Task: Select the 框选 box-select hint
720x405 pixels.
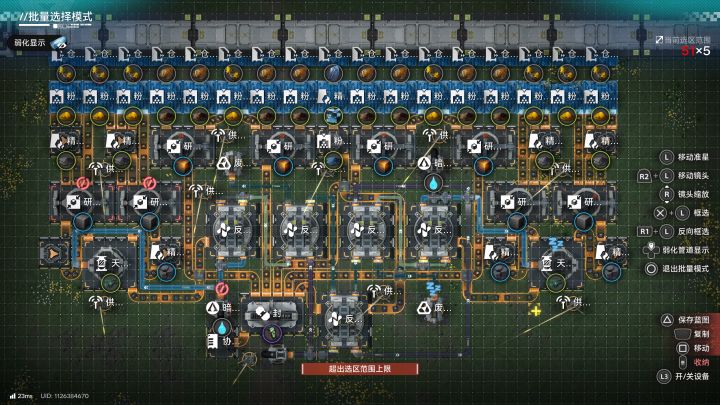Action: [681, 213]
